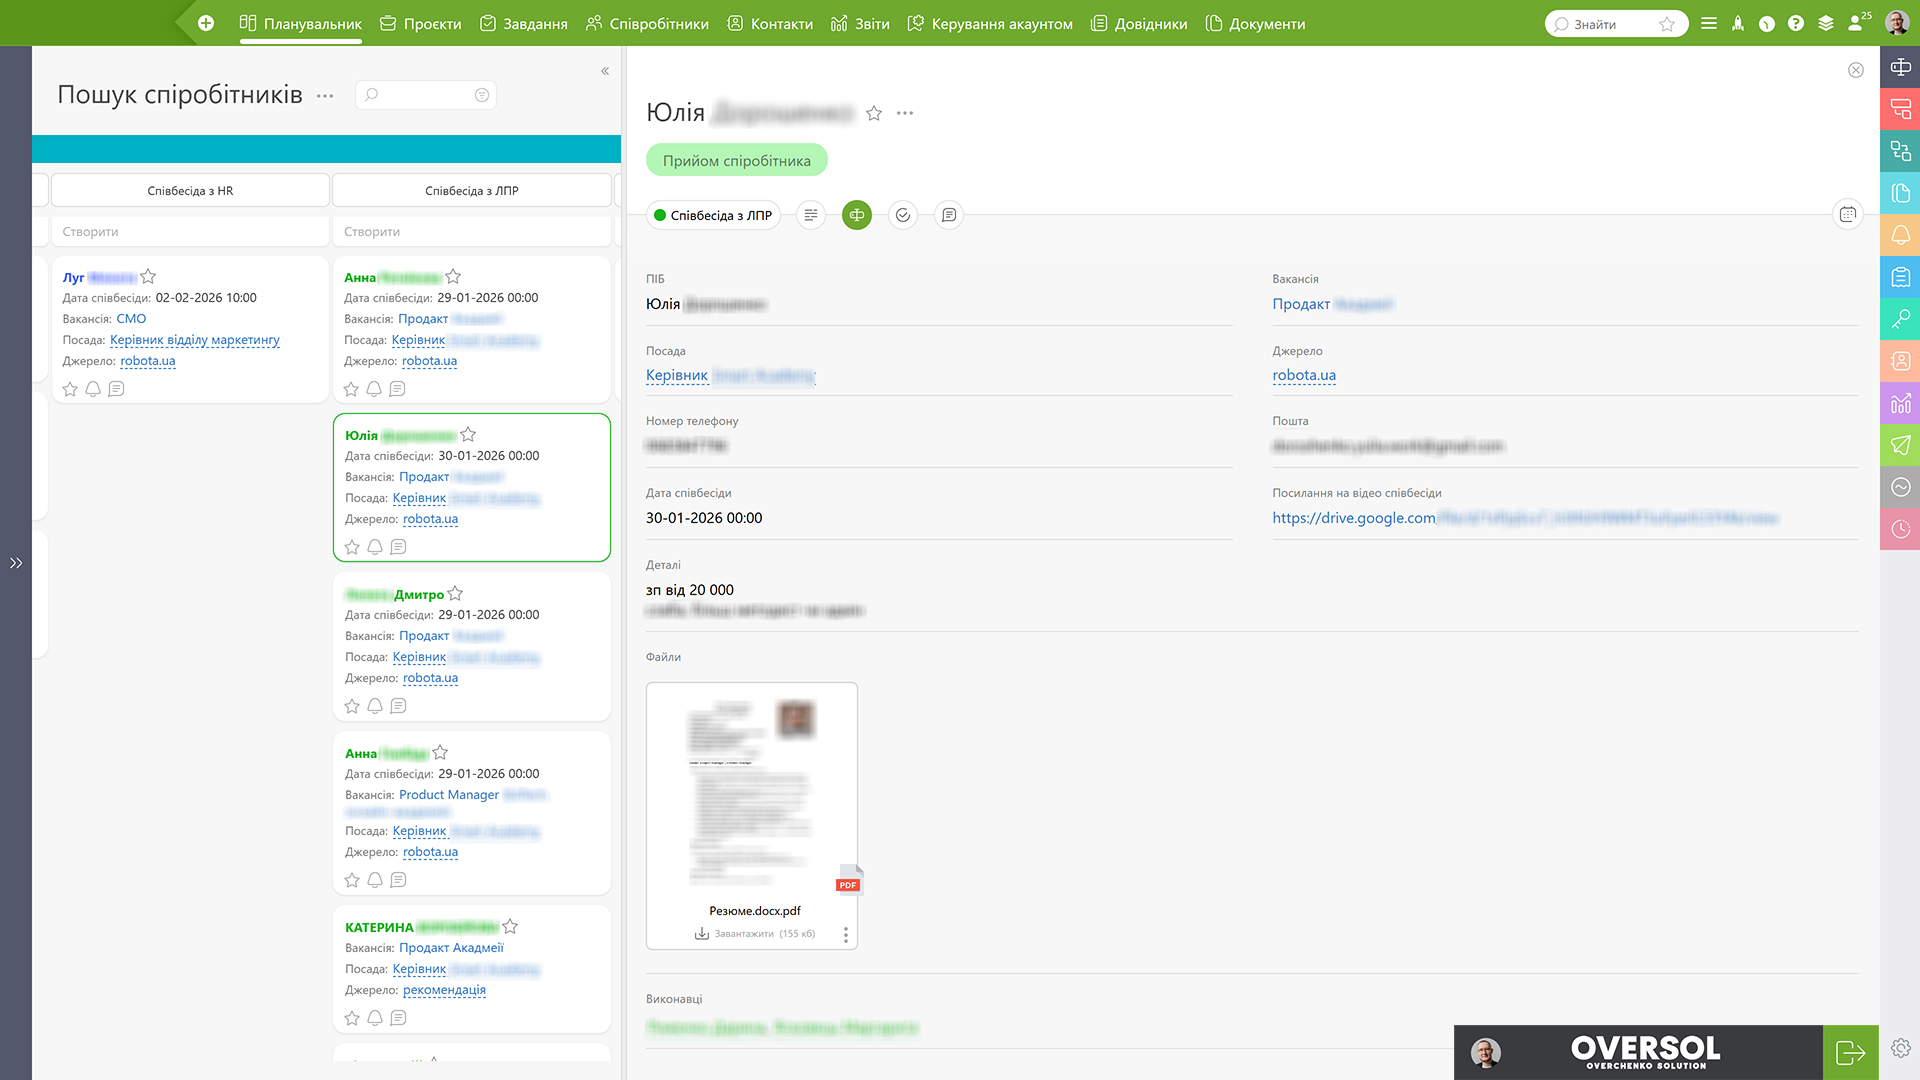Open the stage dropdown Співбесіда з ЛПР
This screenshot has width=1920, height=1080.
tap(713, 215)
